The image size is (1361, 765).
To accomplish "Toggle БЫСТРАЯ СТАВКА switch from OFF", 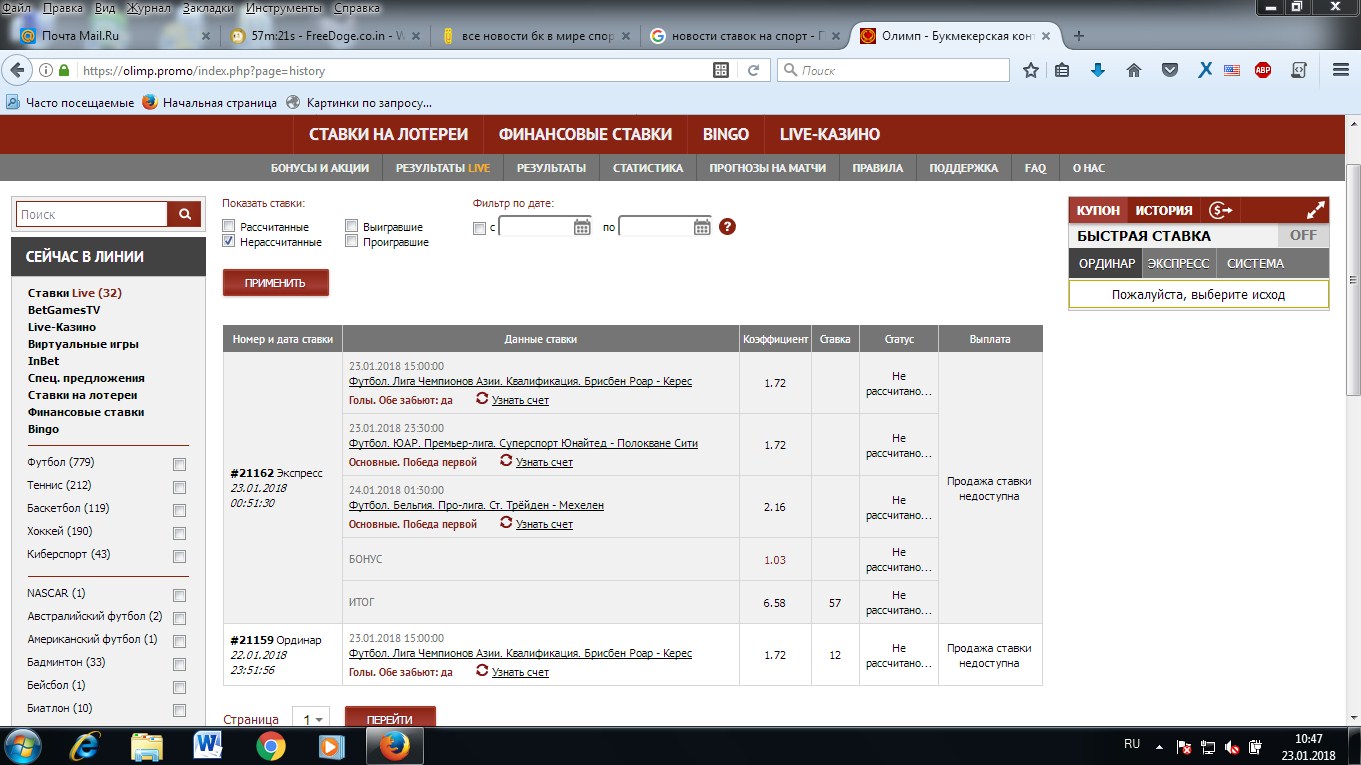I will click(1303, 236).
